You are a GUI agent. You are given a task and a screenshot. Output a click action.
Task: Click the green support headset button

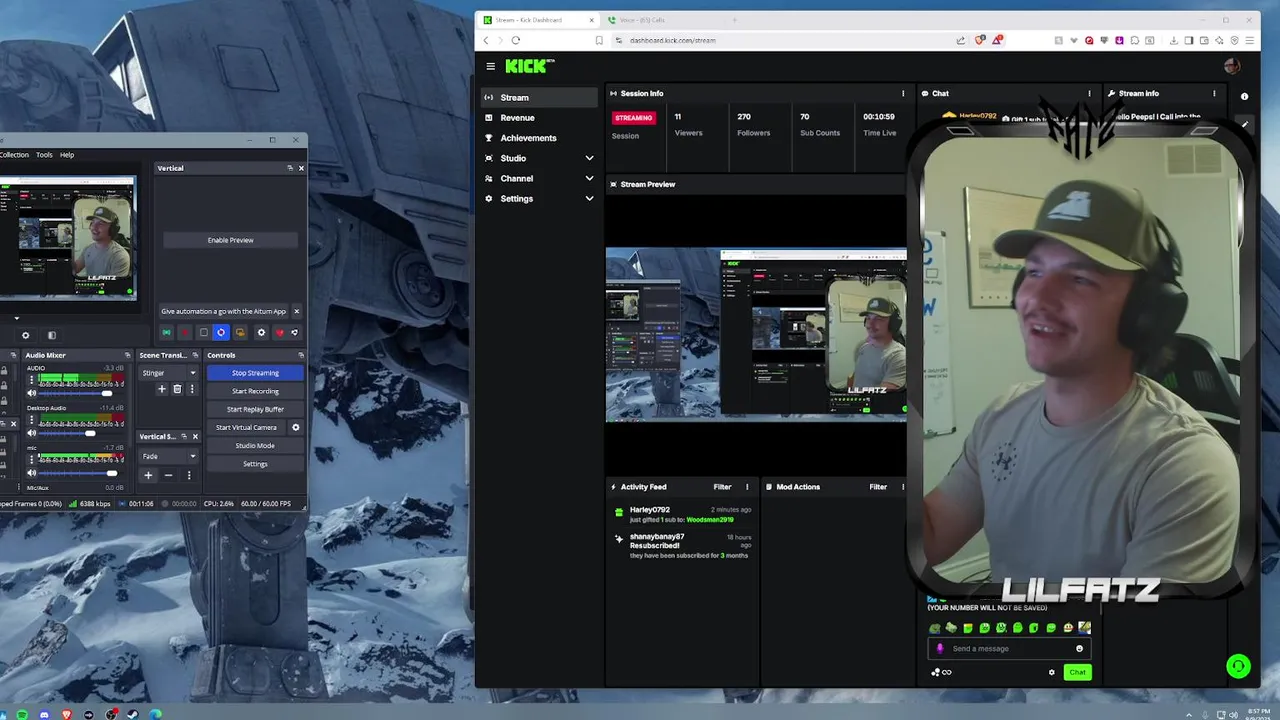point(1238,666)
